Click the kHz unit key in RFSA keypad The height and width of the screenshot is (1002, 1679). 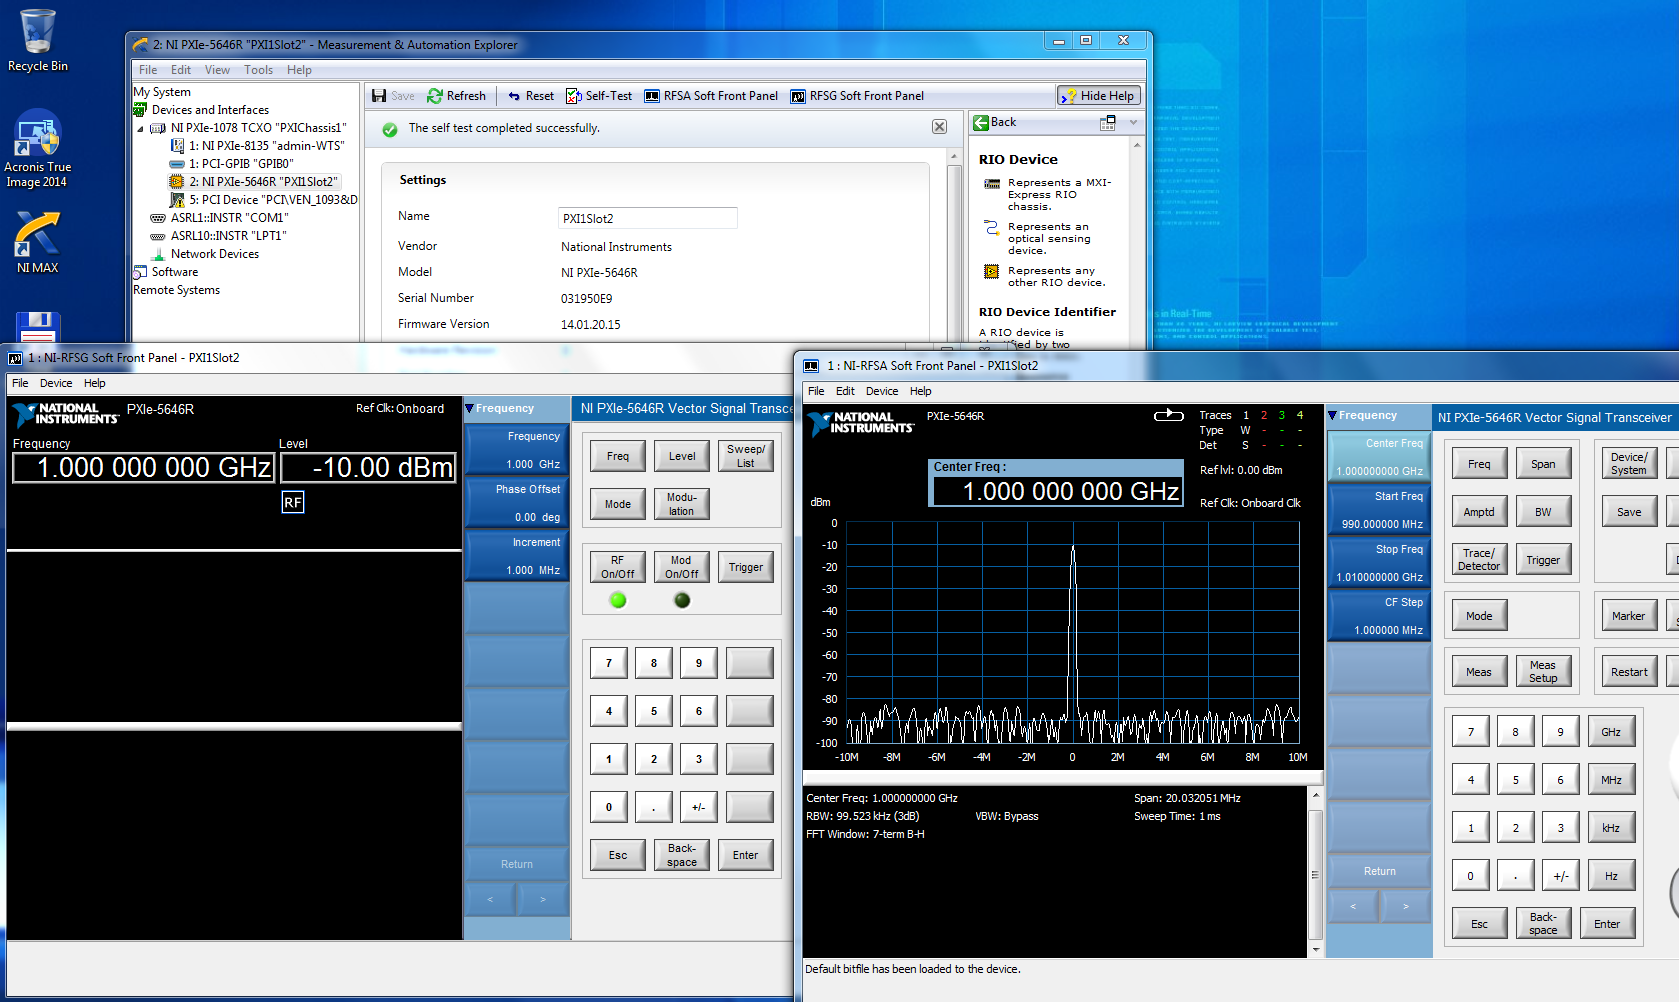1611,828
